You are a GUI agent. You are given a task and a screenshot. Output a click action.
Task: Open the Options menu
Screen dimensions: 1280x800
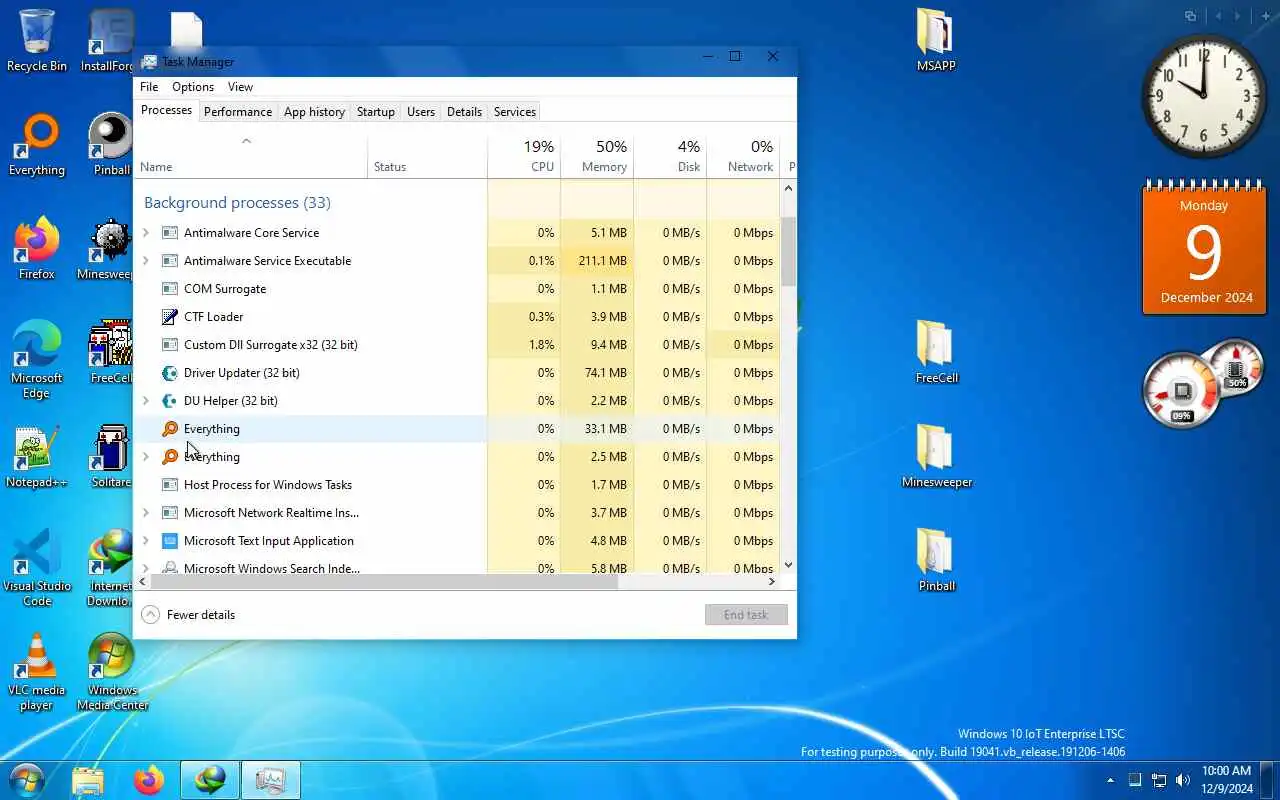pos(193,87)
